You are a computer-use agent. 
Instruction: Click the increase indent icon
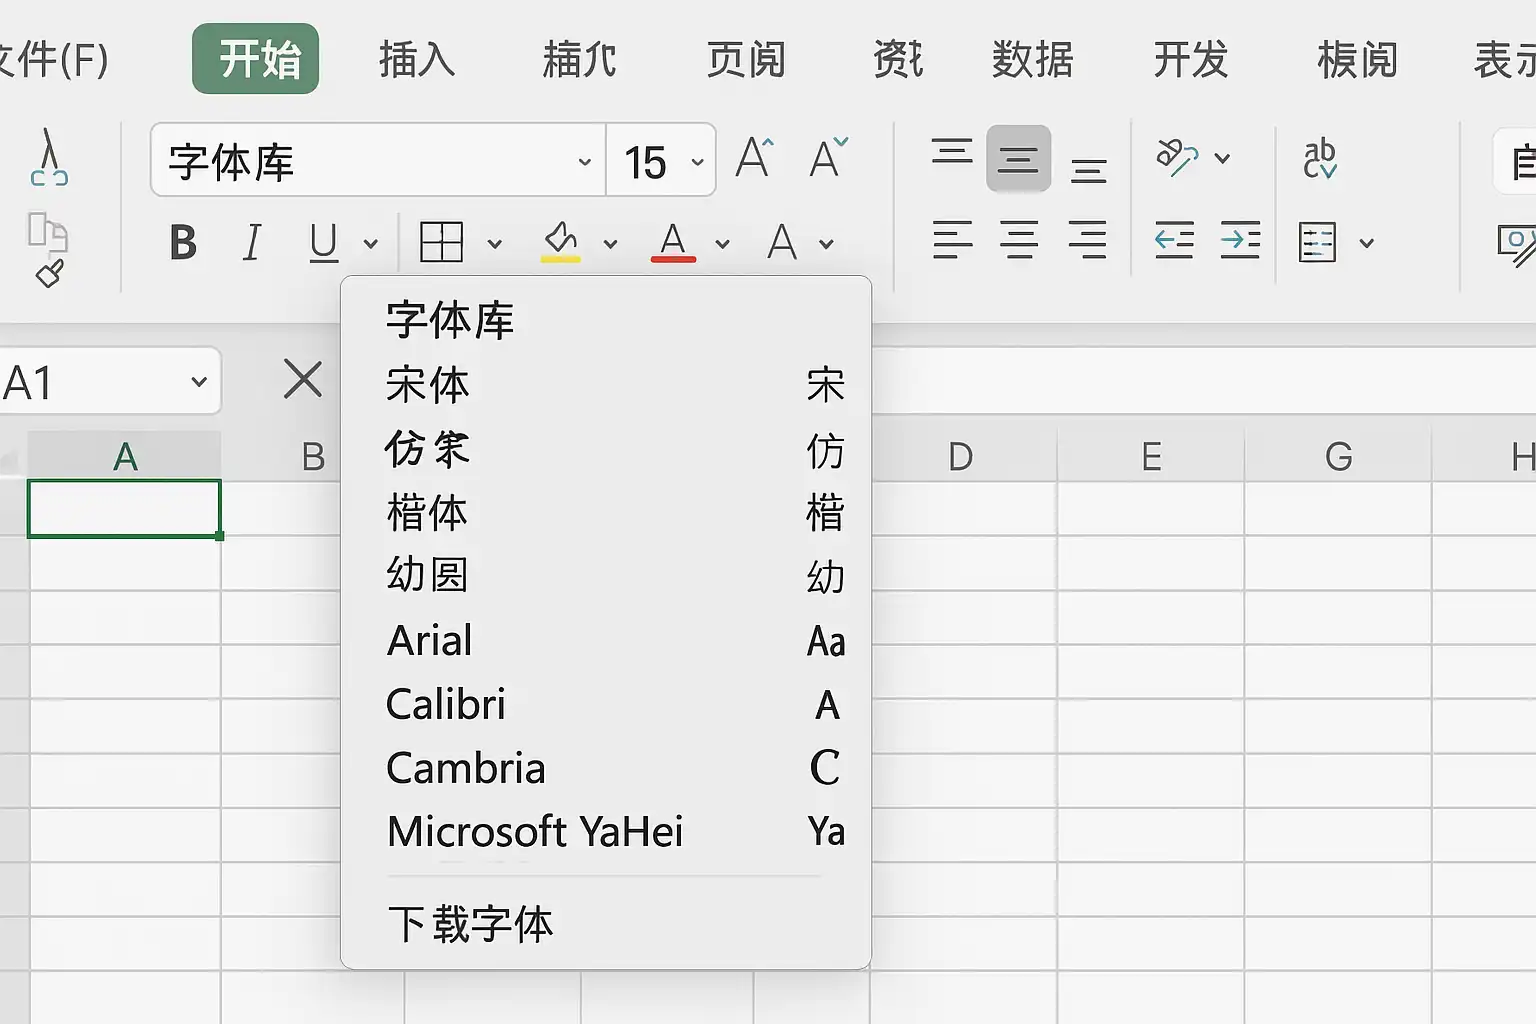[x=1240, y=240]
